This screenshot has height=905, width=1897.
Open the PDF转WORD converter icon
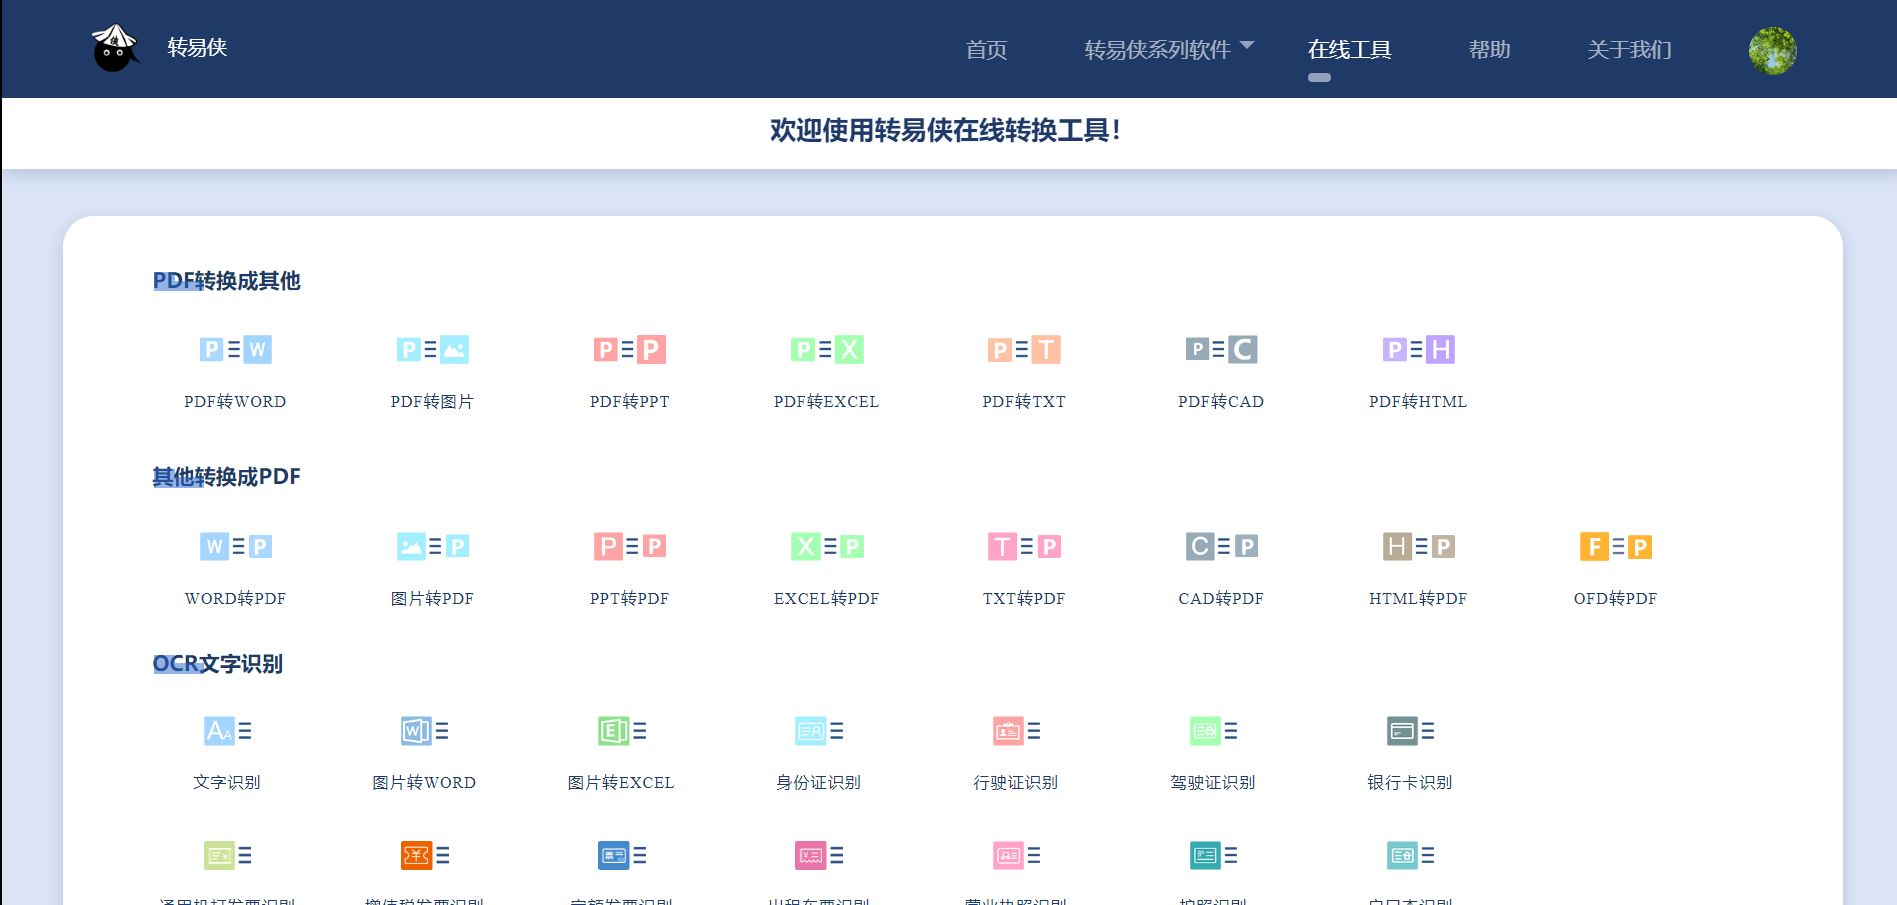coord(235,350)
